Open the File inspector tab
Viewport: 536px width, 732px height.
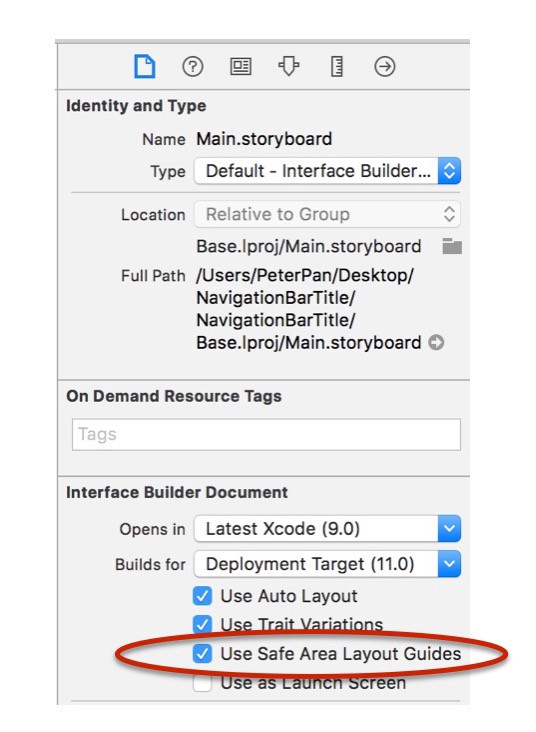tap(144, 66)
